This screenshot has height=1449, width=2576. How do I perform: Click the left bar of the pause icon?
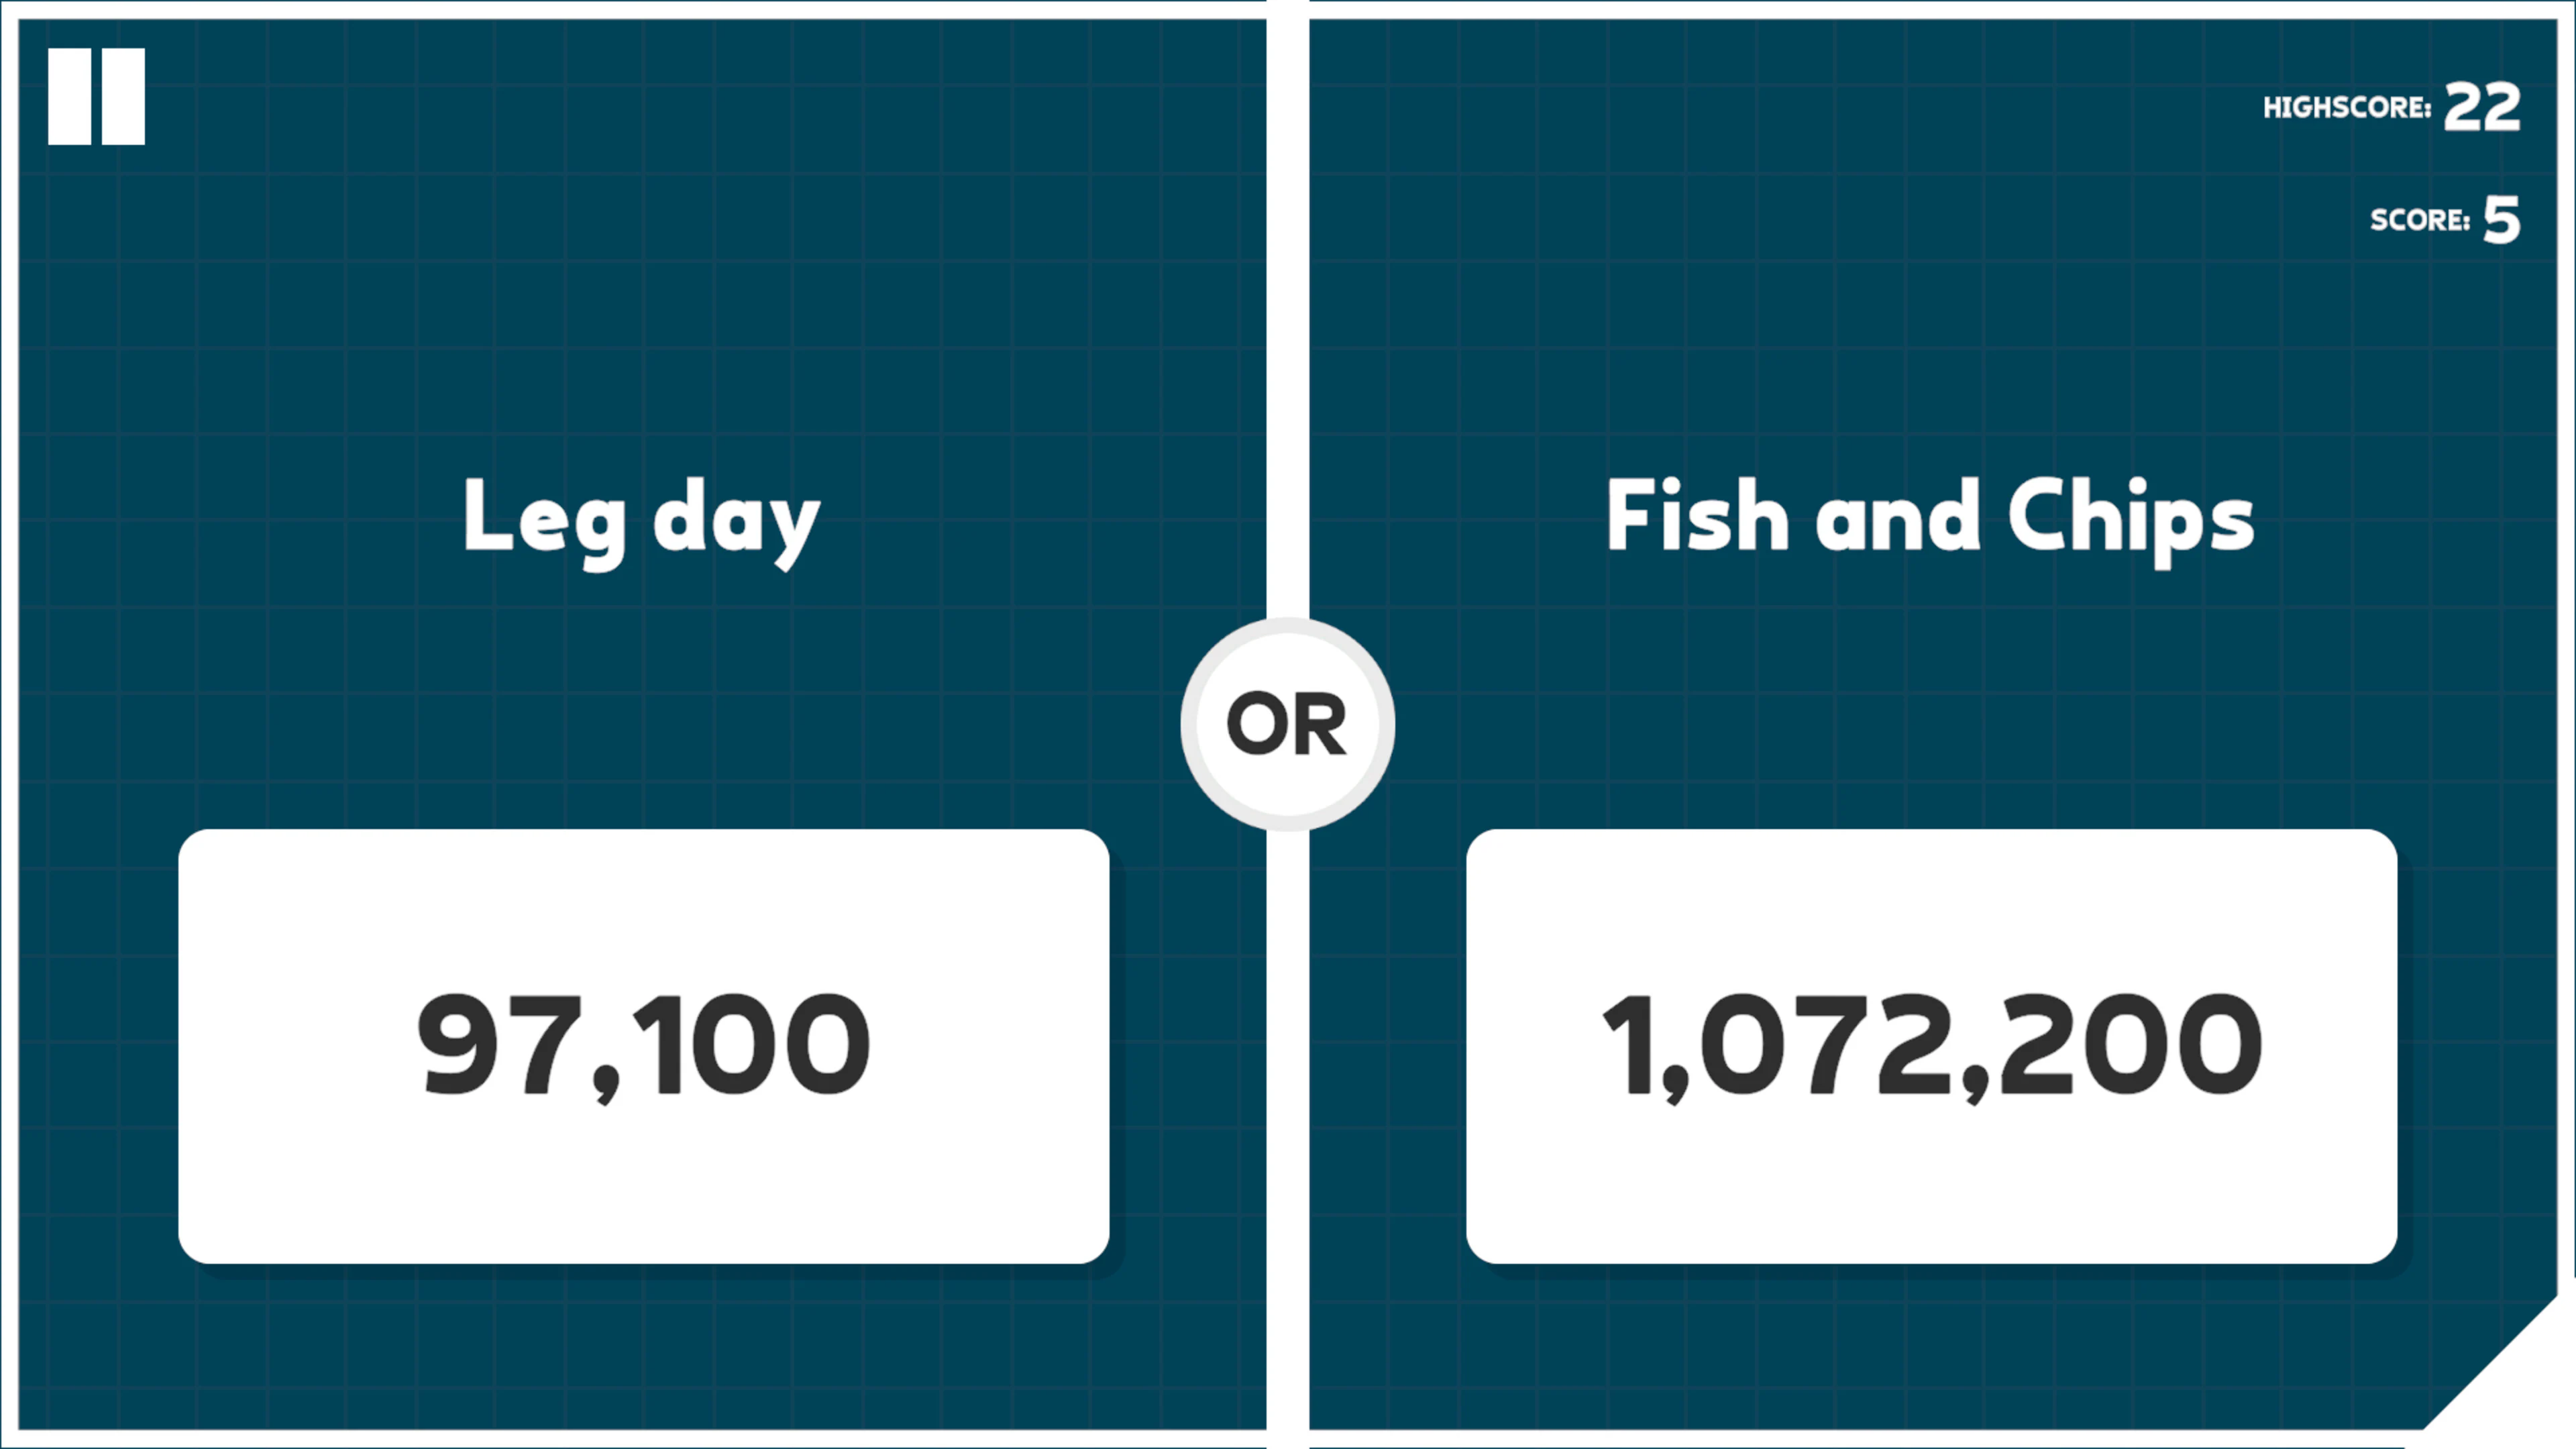[x=70, y=96]
